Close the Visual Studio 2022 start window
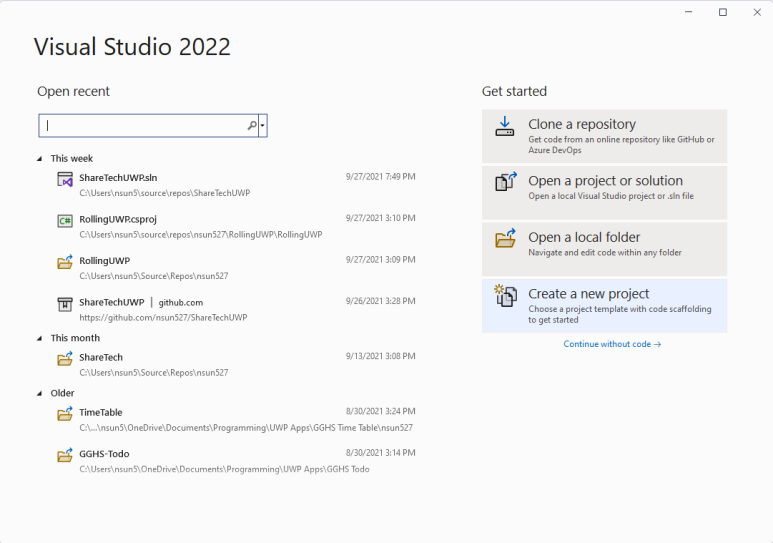The image size is (773, 543). (757, 12)
